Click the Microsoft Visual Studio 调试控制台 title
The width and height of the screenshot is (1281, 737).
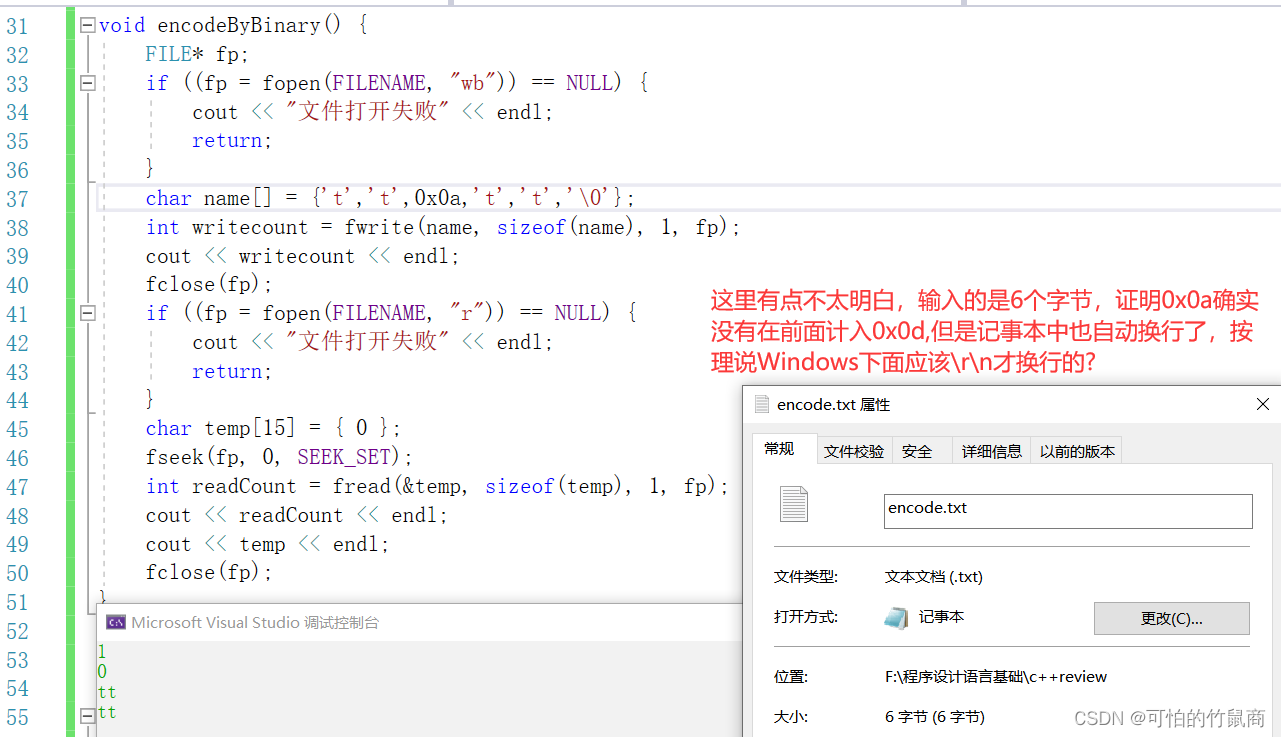255,622
